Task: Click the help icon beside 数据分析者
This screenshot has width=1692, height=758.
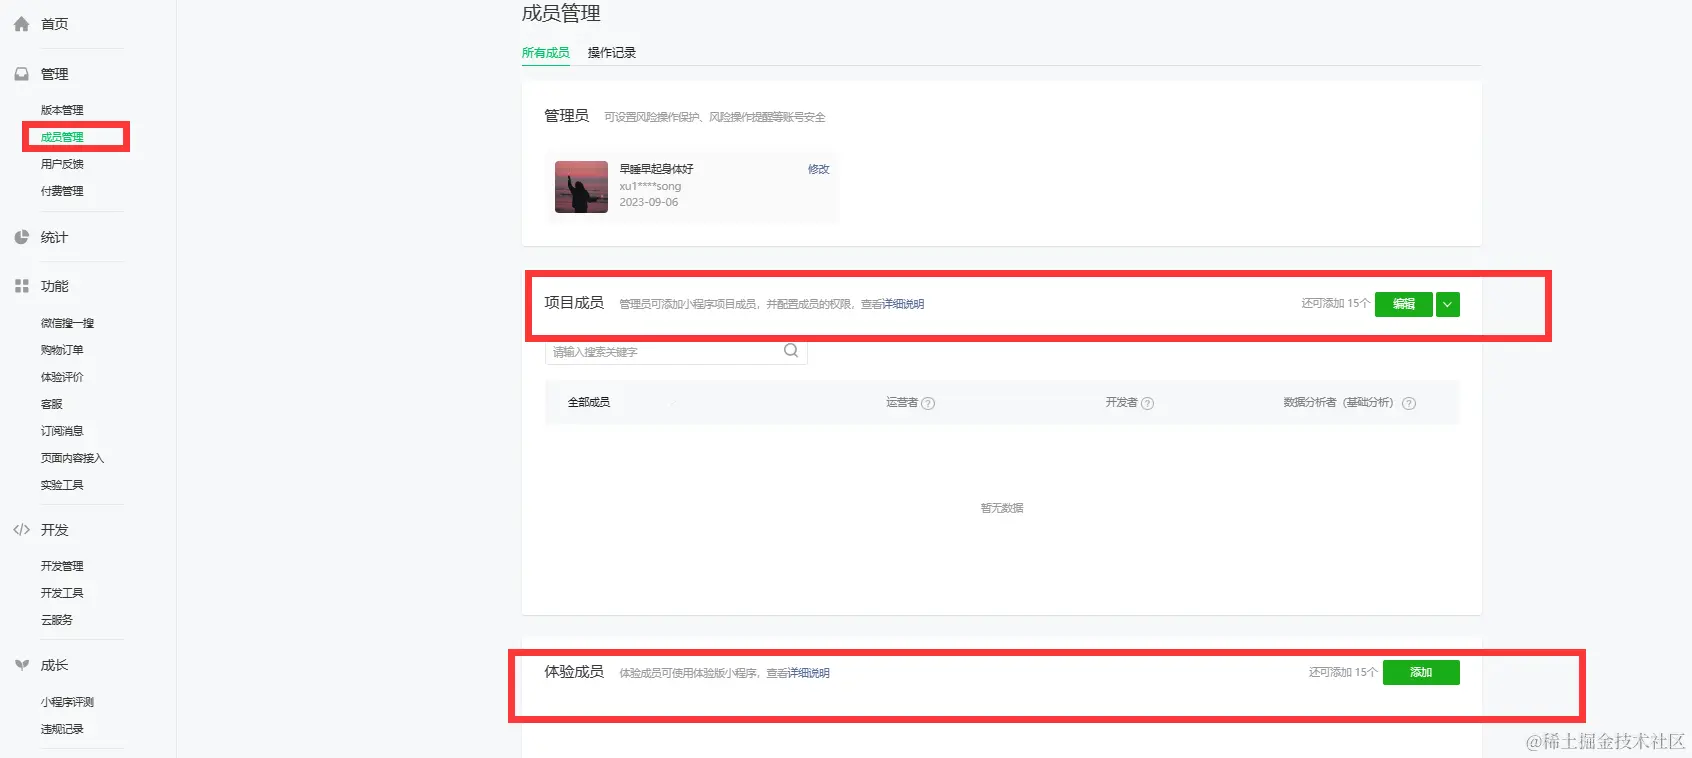Action: point(1409,403)
